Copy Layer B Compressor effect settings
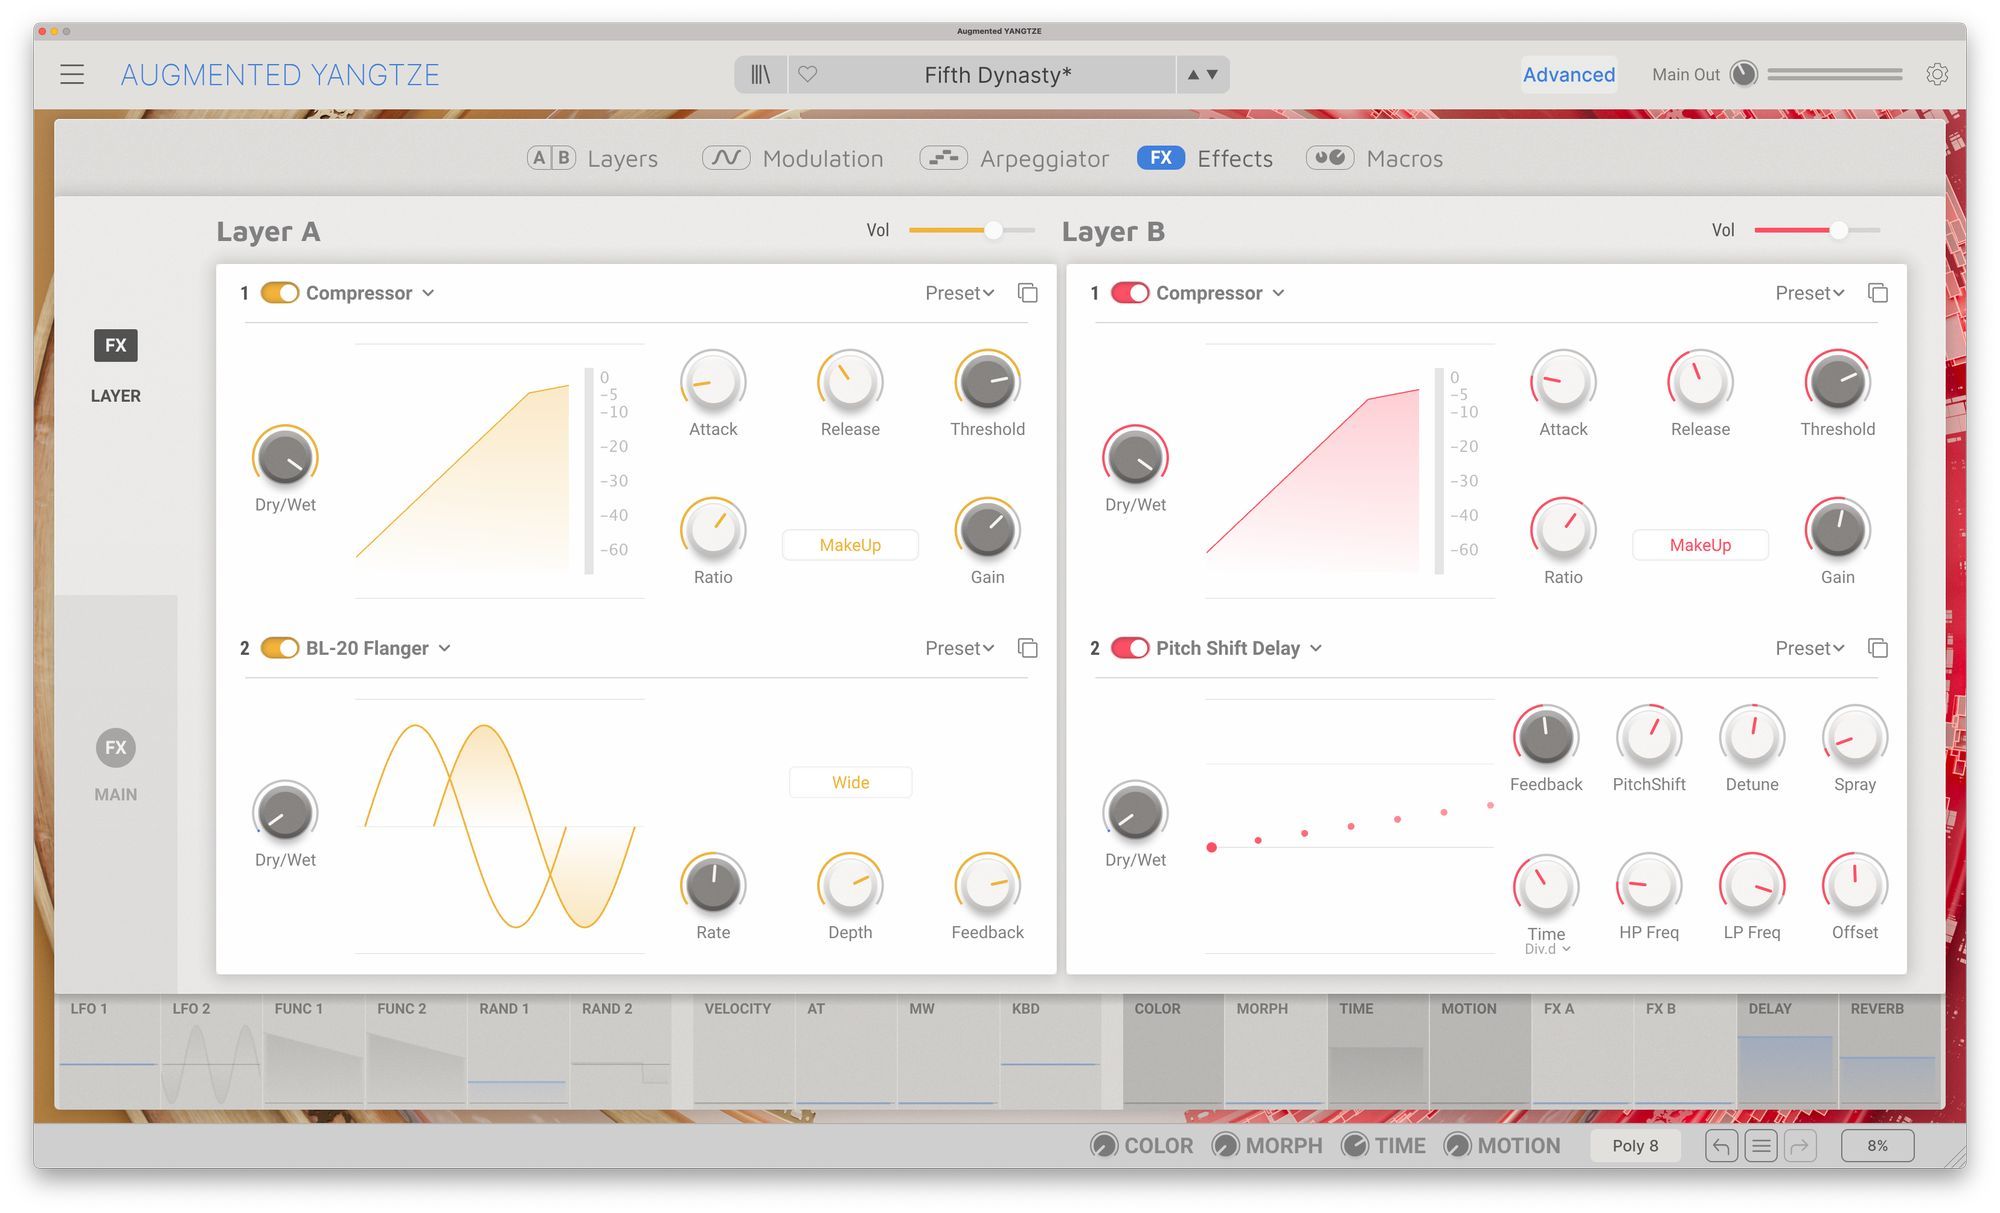Screen dimensions: 2000x1213 click(x=1878, y=293)
